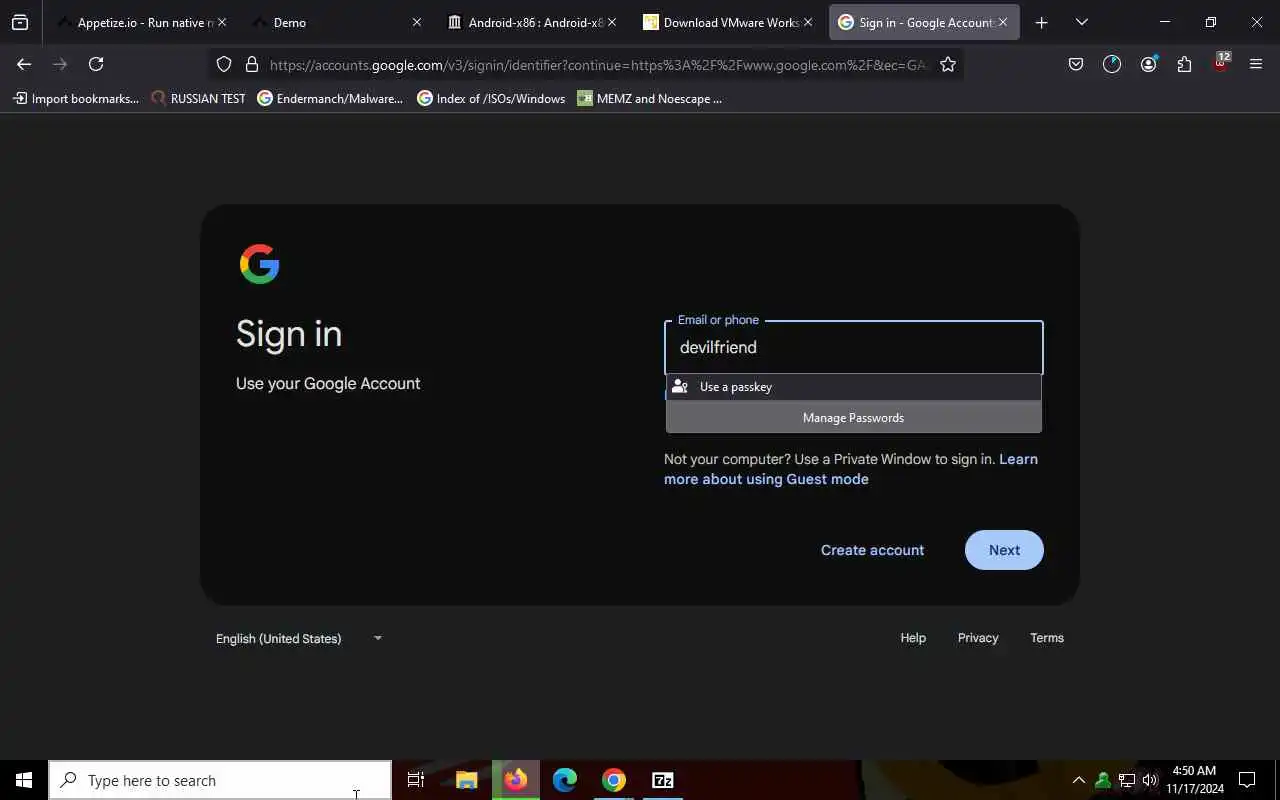Image resolution: width=1280 pixels, height=800 pixels.
Task: Open the Extensions puzzle icon
Action: 1184,64
